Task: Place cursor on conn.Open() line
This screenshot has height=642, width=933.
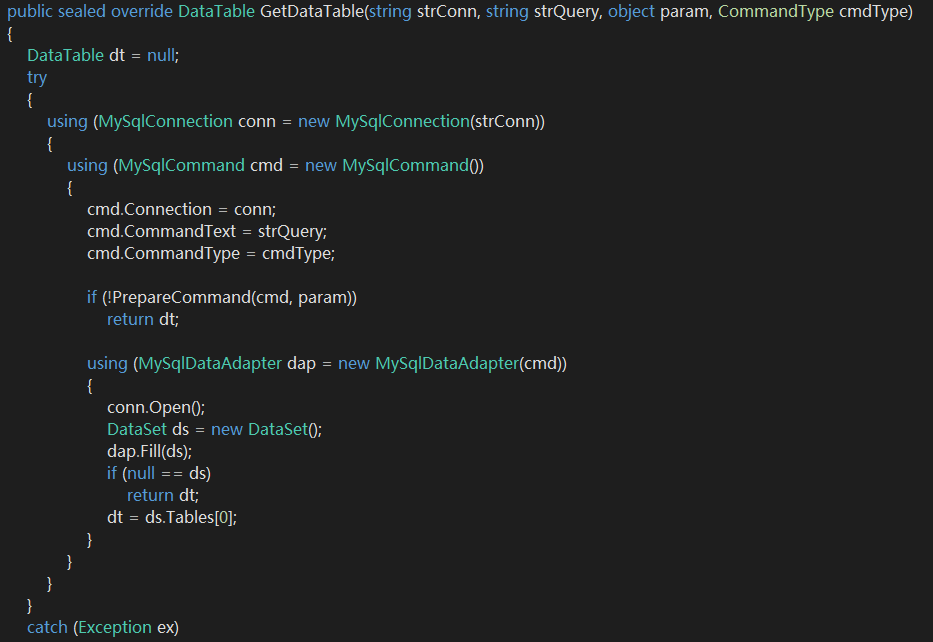Action: click(156, 407)
